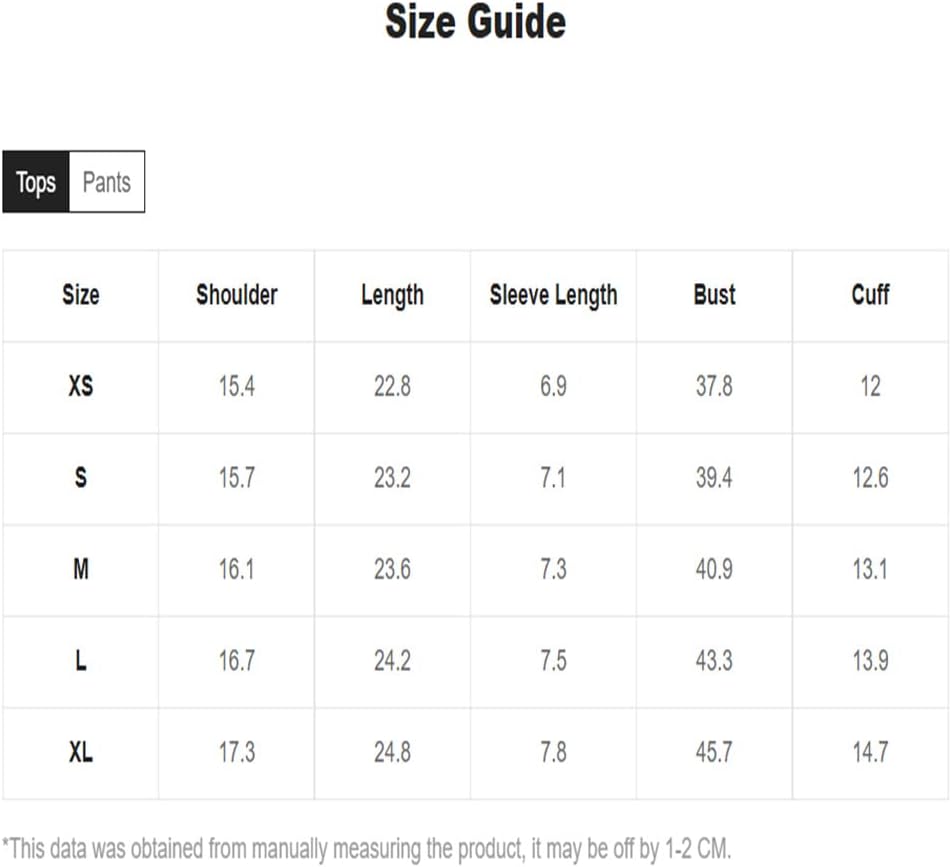952x867 pixels.
Task: Click the L length value 24.2
Action: point(392,661)
